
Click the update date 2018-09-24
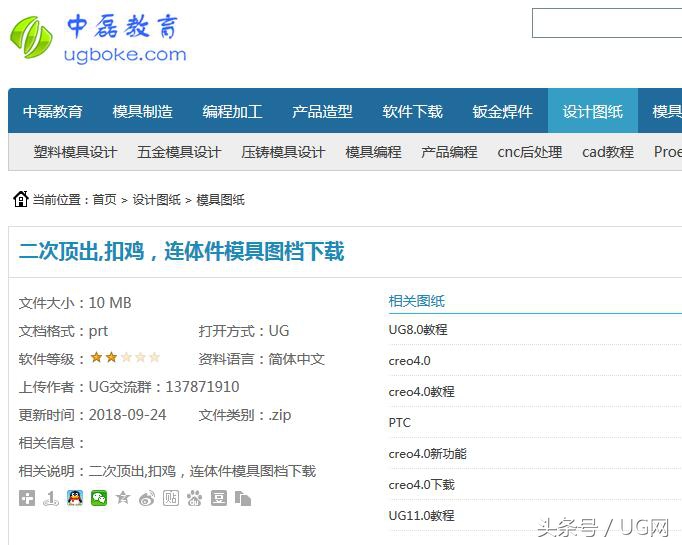point(127,415)
